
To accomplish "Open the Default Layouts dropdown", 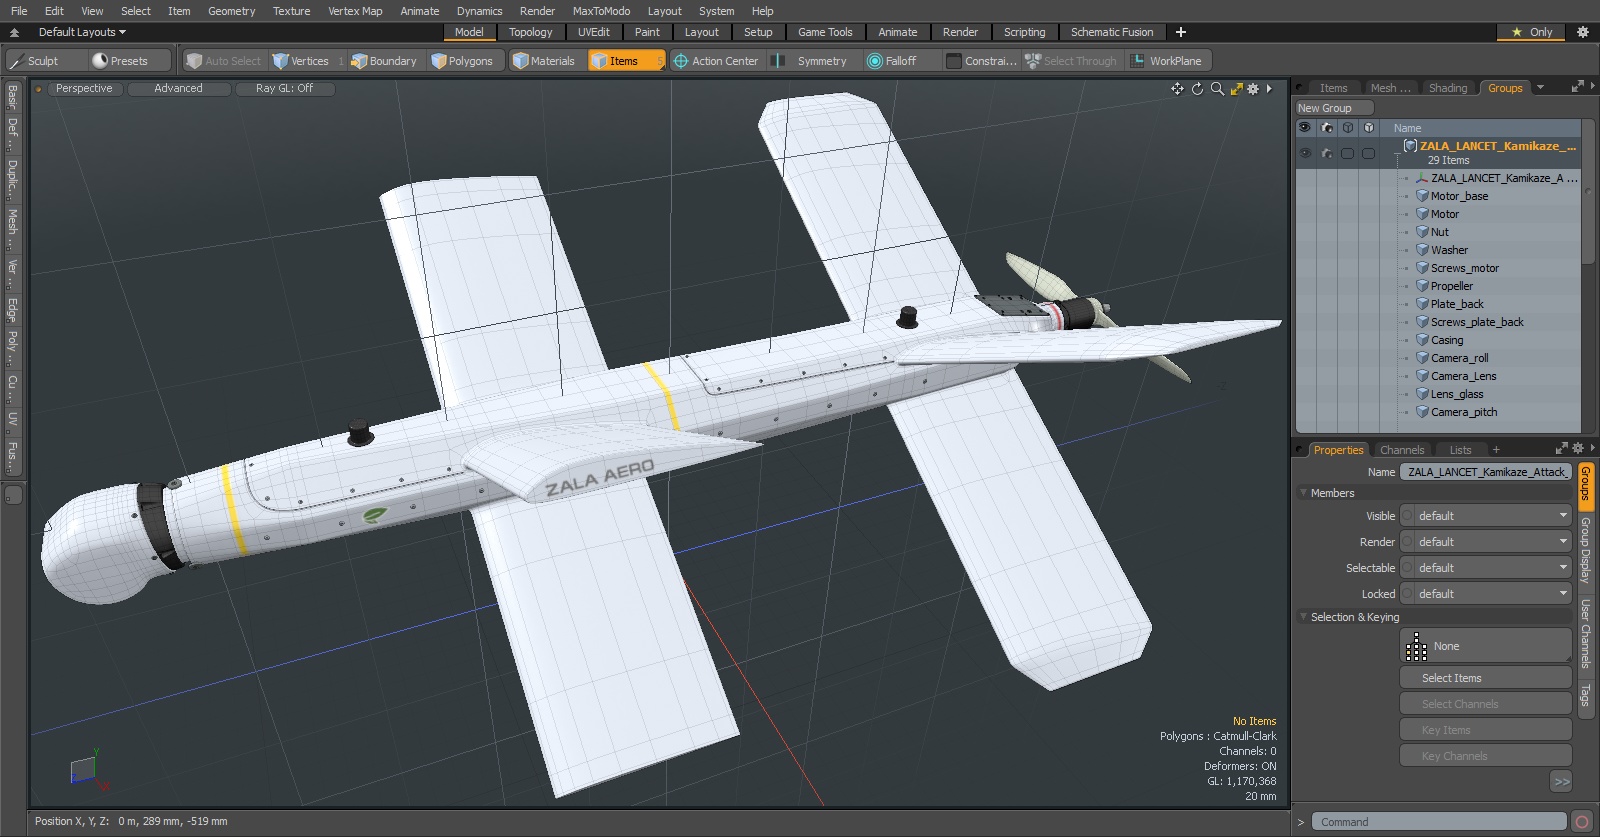I will coord(82,32).
